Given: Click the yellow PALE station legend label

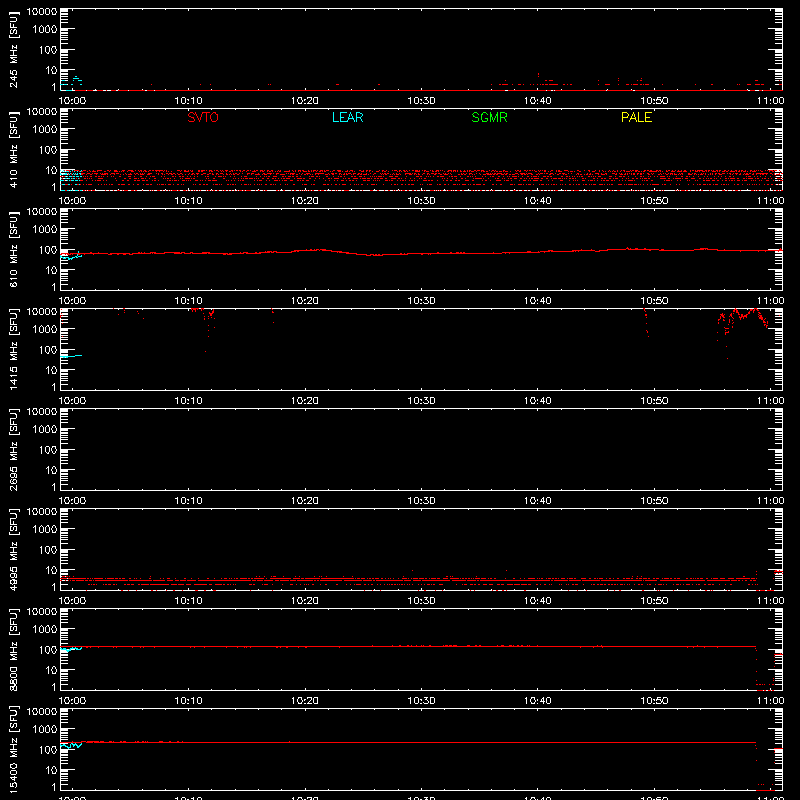Looking at the screenshot, I should click(x=636, y=117).
